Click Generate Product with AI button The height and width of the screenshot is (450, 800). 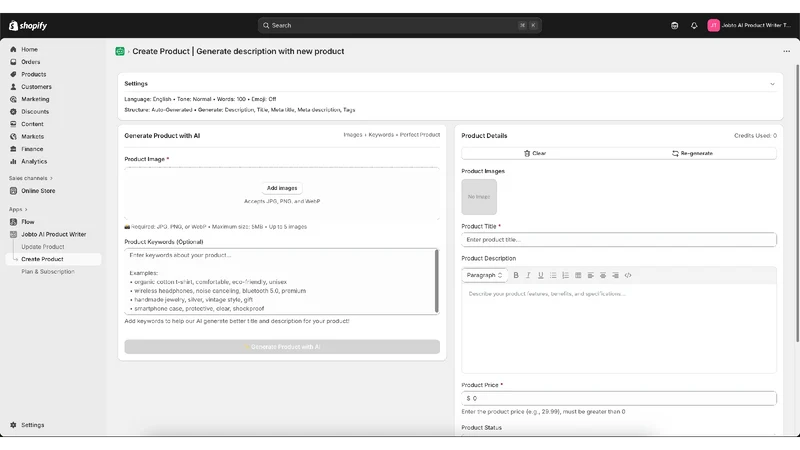pyautogui.click(x=282, y=347)
